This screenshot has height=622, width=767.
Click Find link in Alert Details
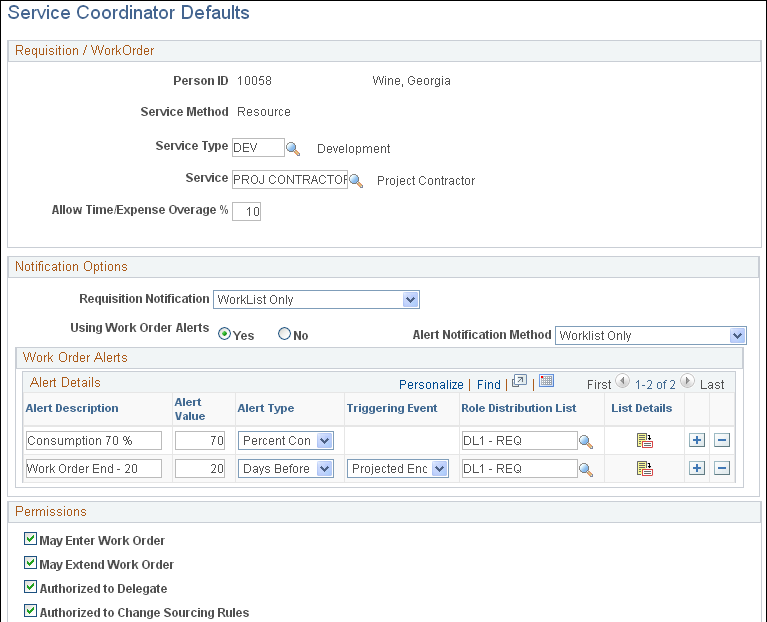pos(489,385)
